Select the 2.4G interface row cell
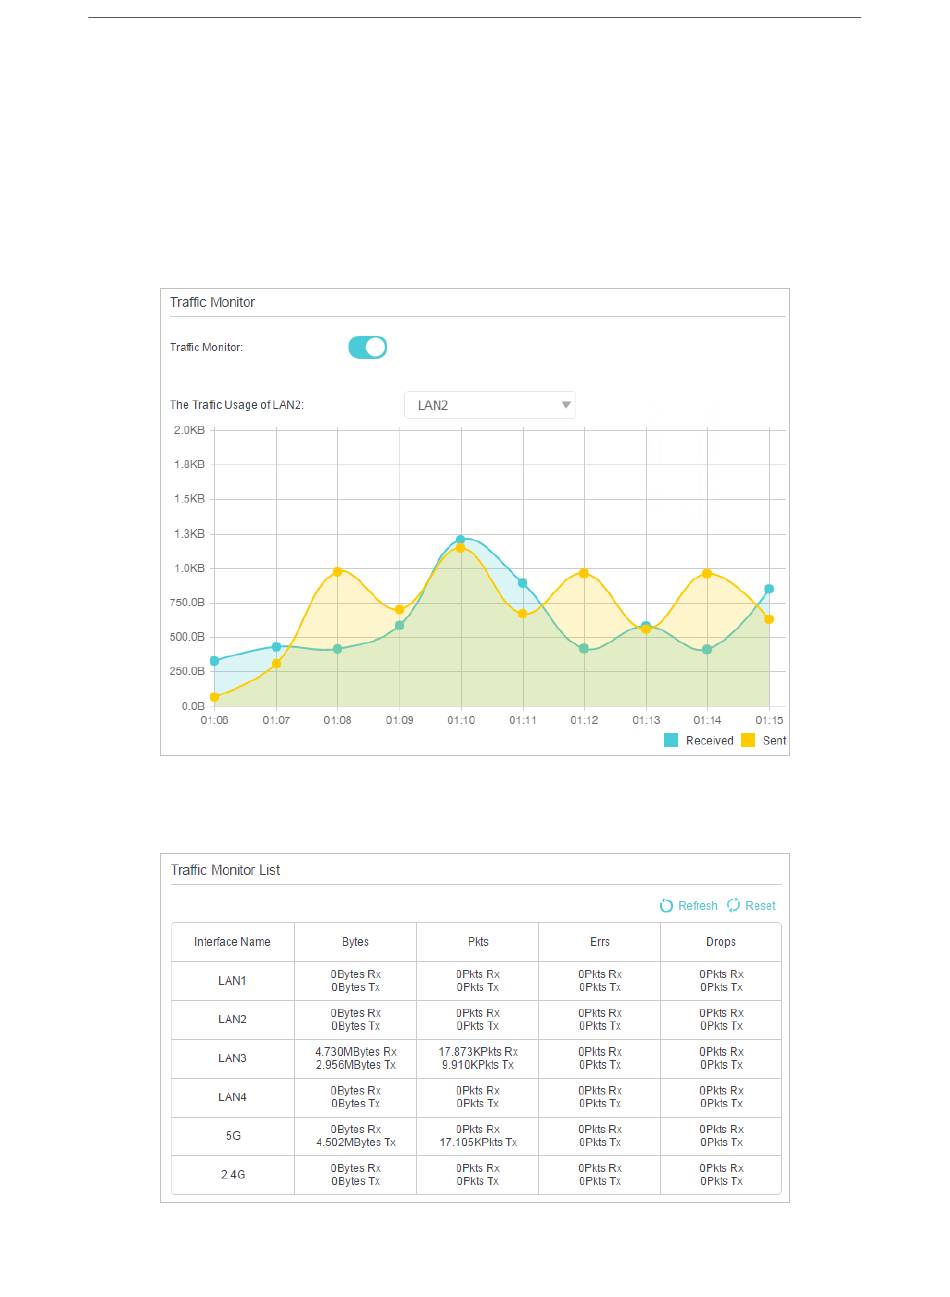 click(x=232, y=1175)
